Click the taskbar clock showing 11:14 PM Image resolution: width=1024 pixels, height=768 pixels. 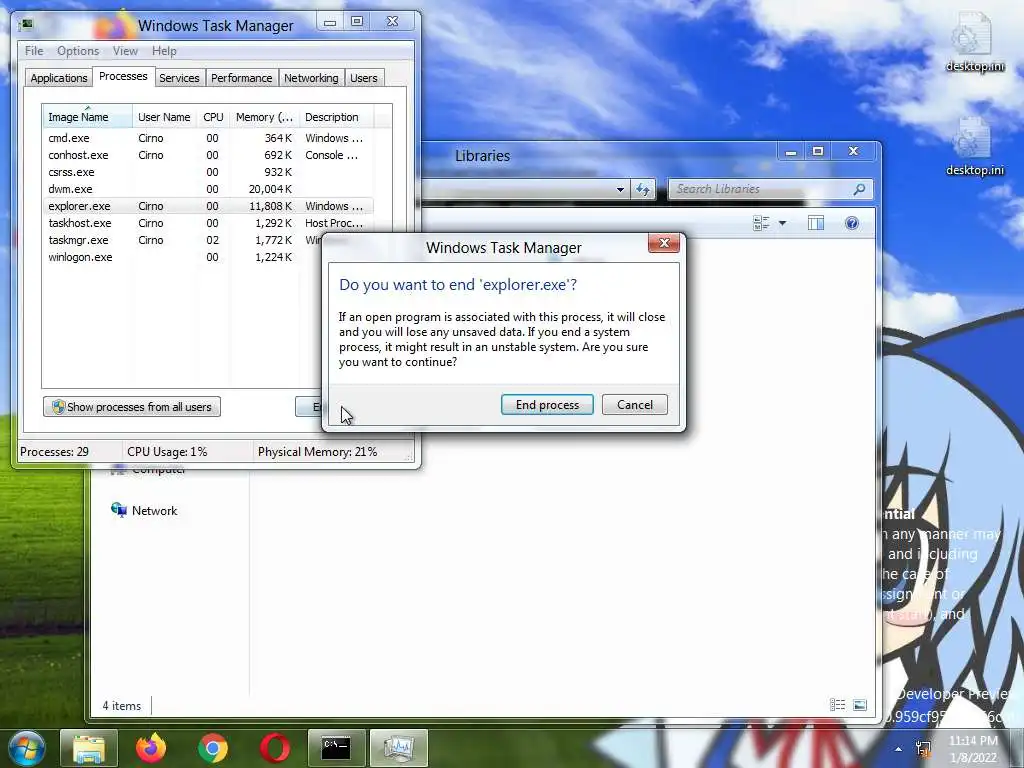click(973, 749)
